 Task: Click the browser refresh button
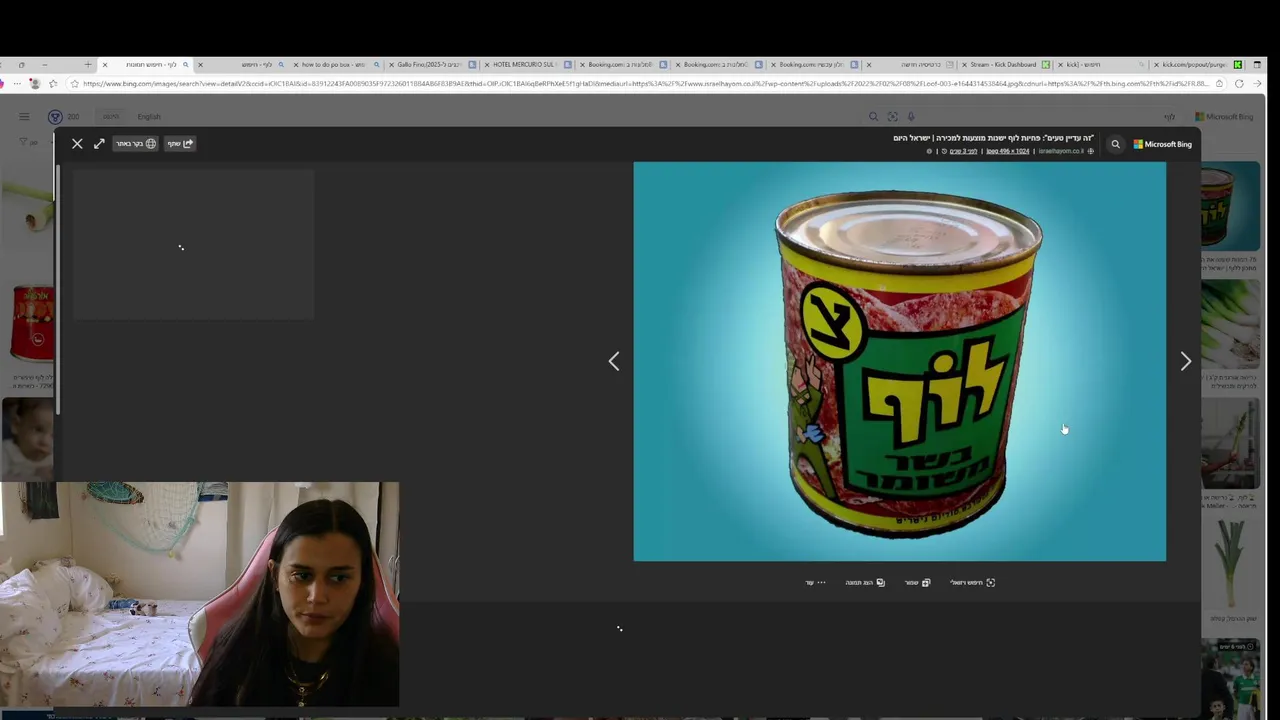coord(1239,84)
